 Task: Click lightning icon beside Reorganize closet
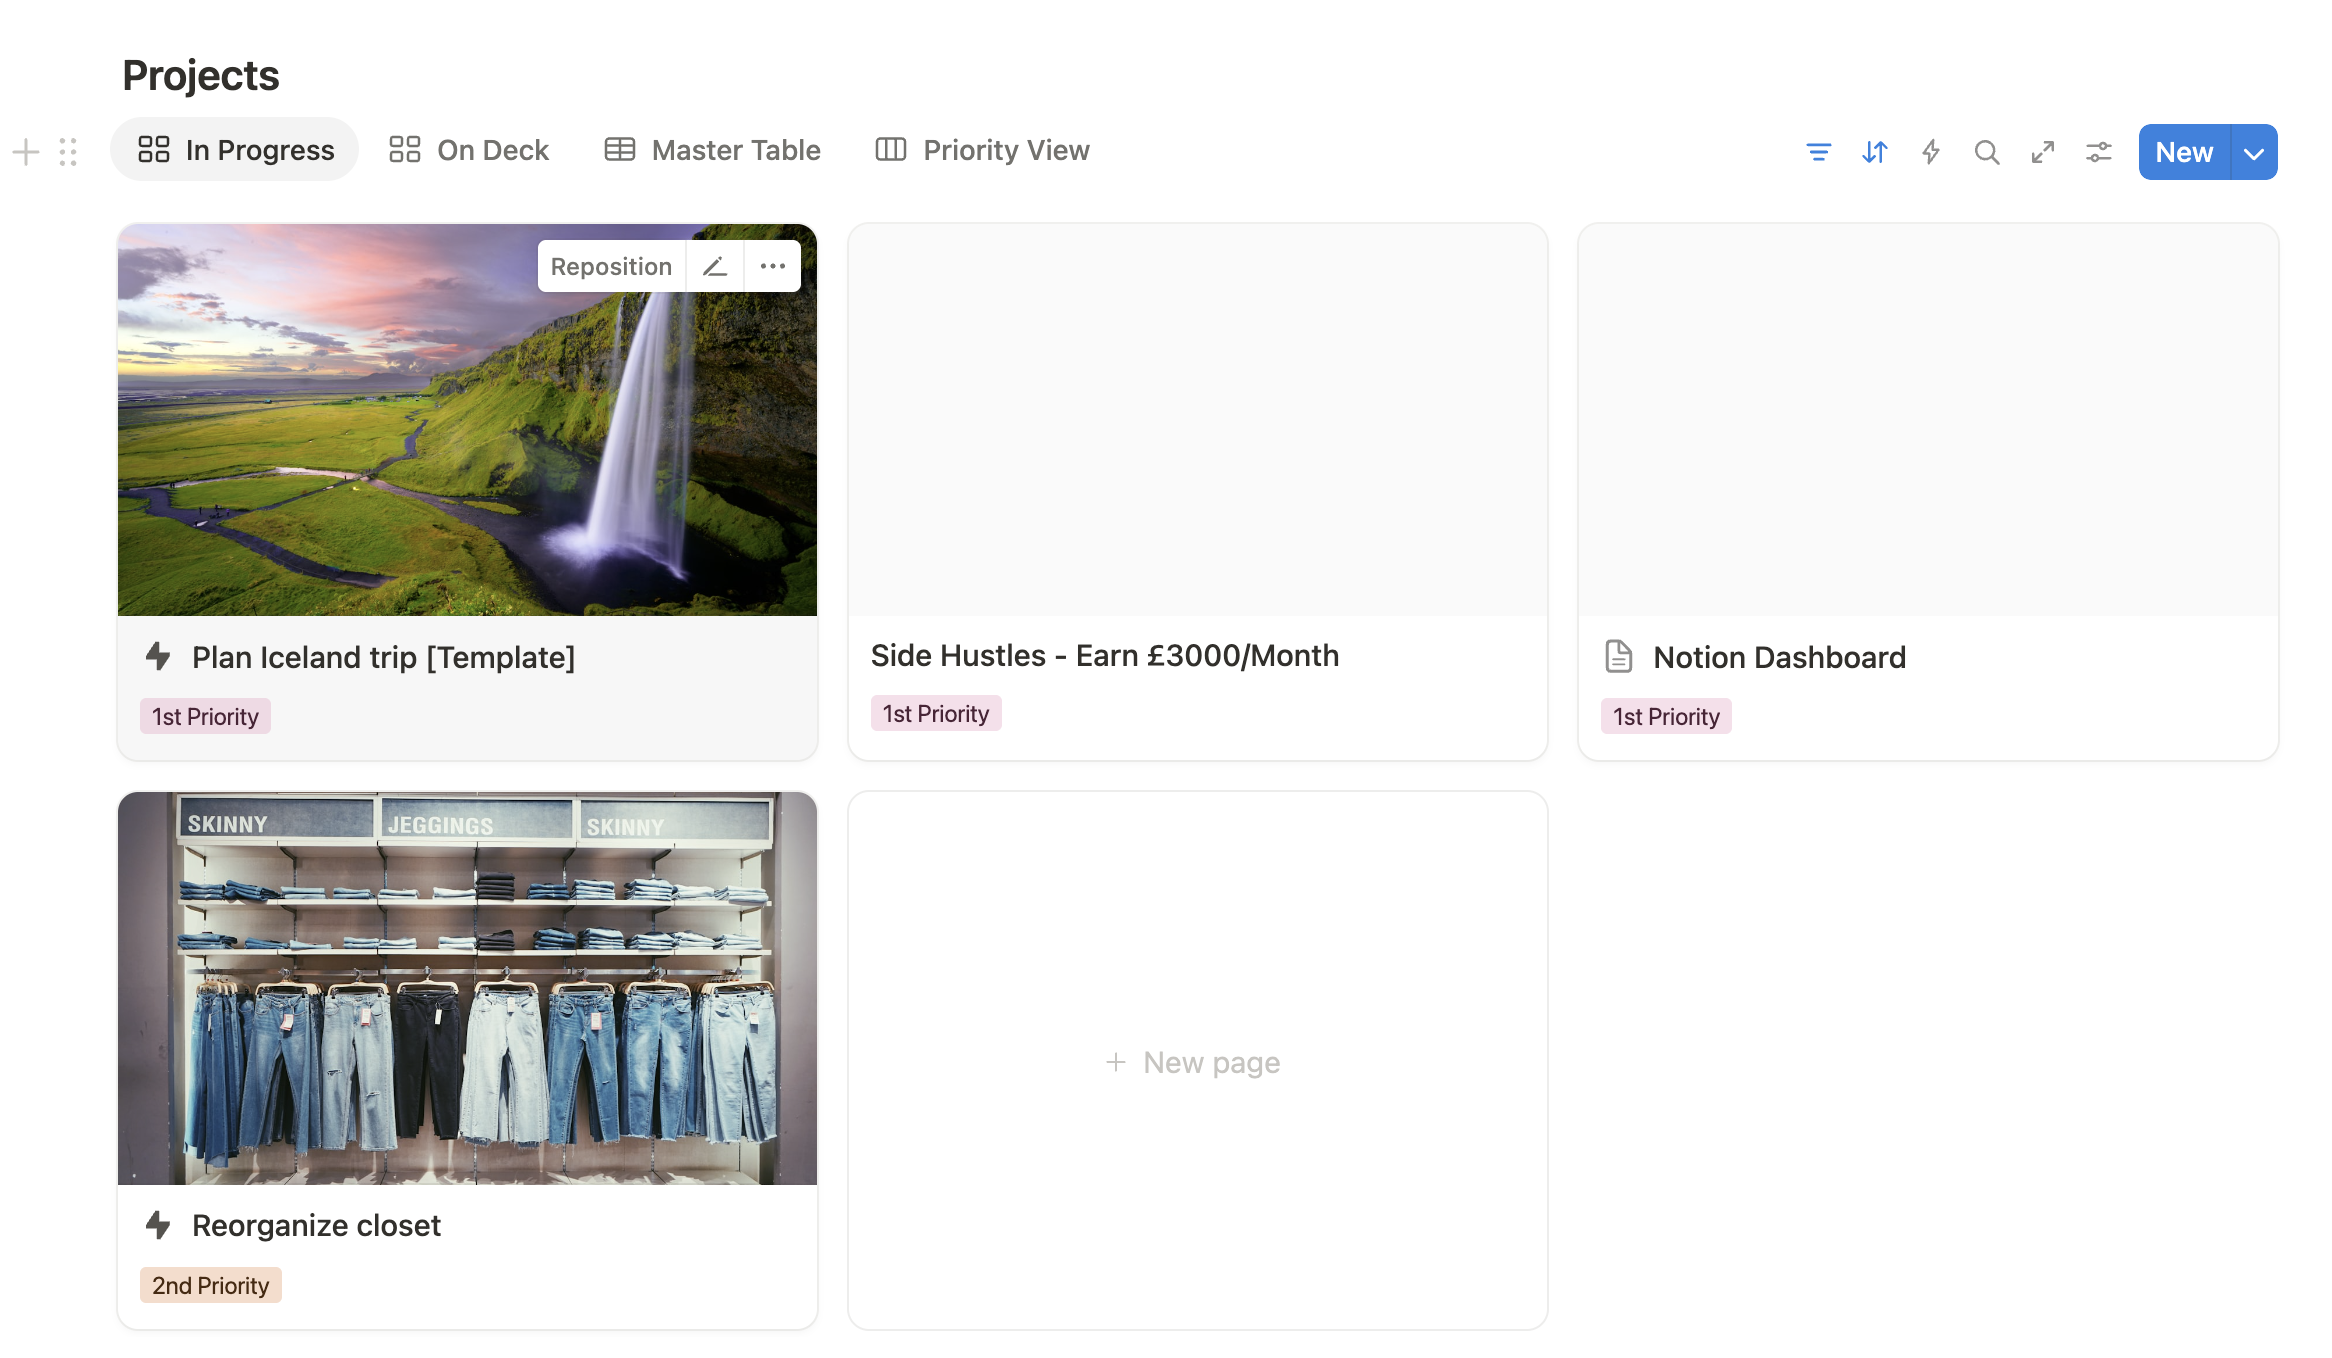(x=158, y=1224)
